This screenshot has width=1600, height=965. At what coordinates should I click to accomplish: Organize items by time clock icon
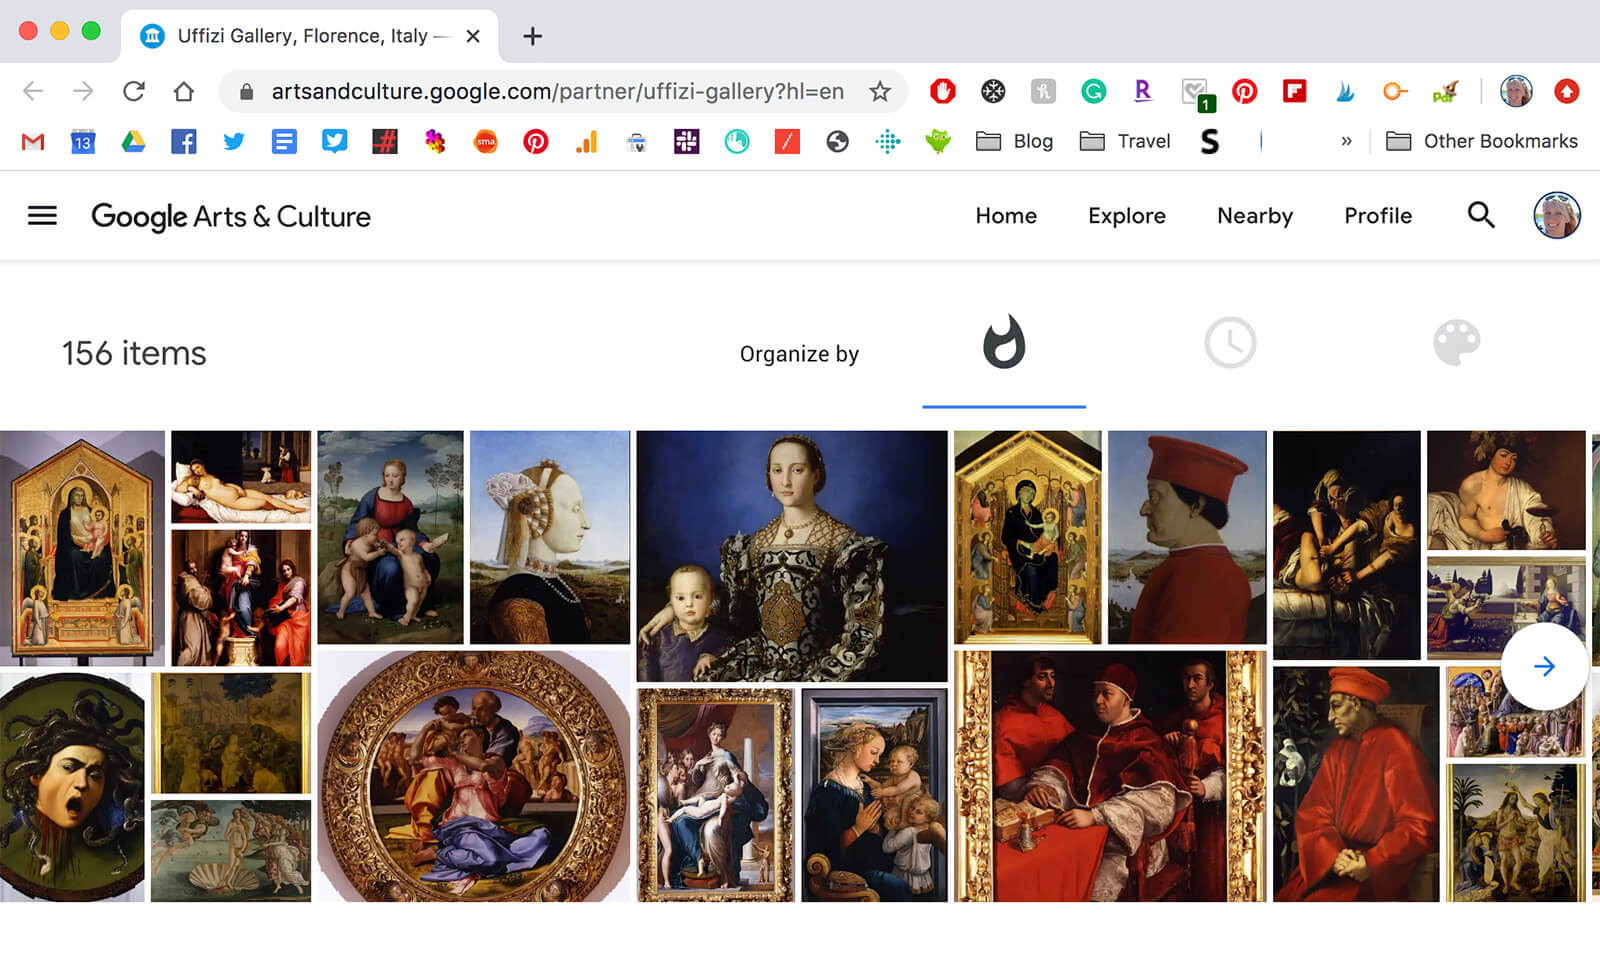point(1230,343)
